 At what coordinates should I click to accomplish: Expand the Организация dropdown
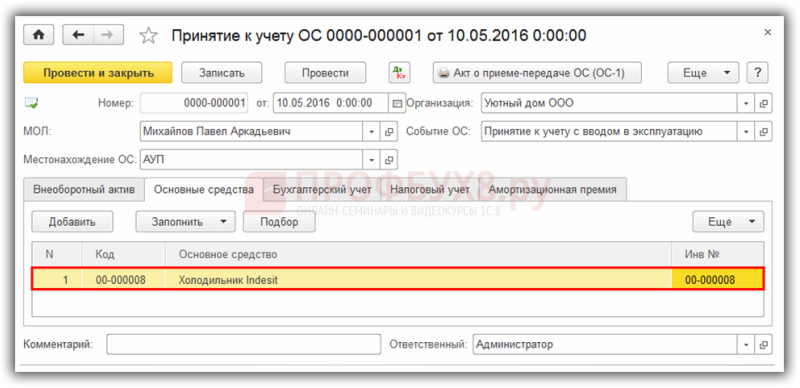coord(746,103)
